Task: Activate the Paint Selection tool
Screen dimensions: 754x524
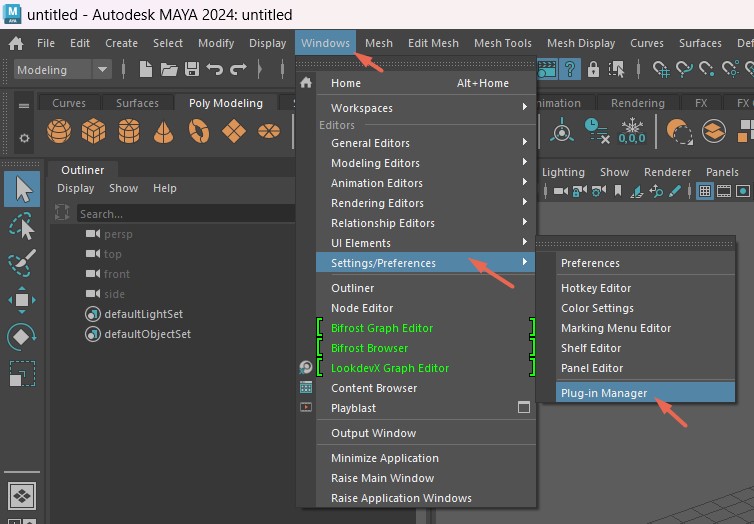Action: click(x=22, y=263)
